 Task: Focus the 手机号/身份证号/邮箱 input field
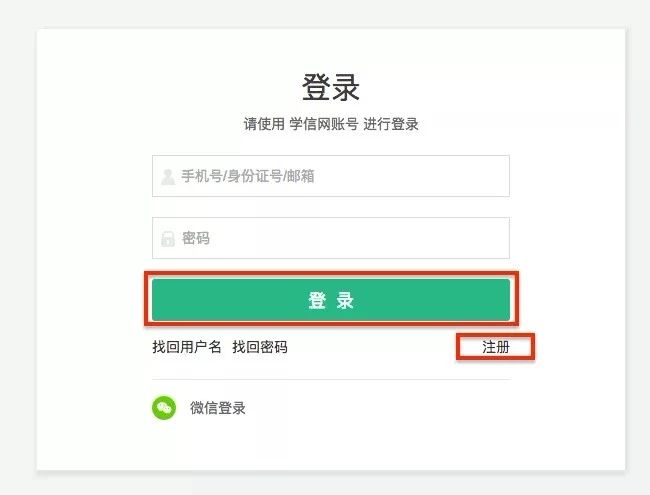pyautogui.click(x=340, y=177)
